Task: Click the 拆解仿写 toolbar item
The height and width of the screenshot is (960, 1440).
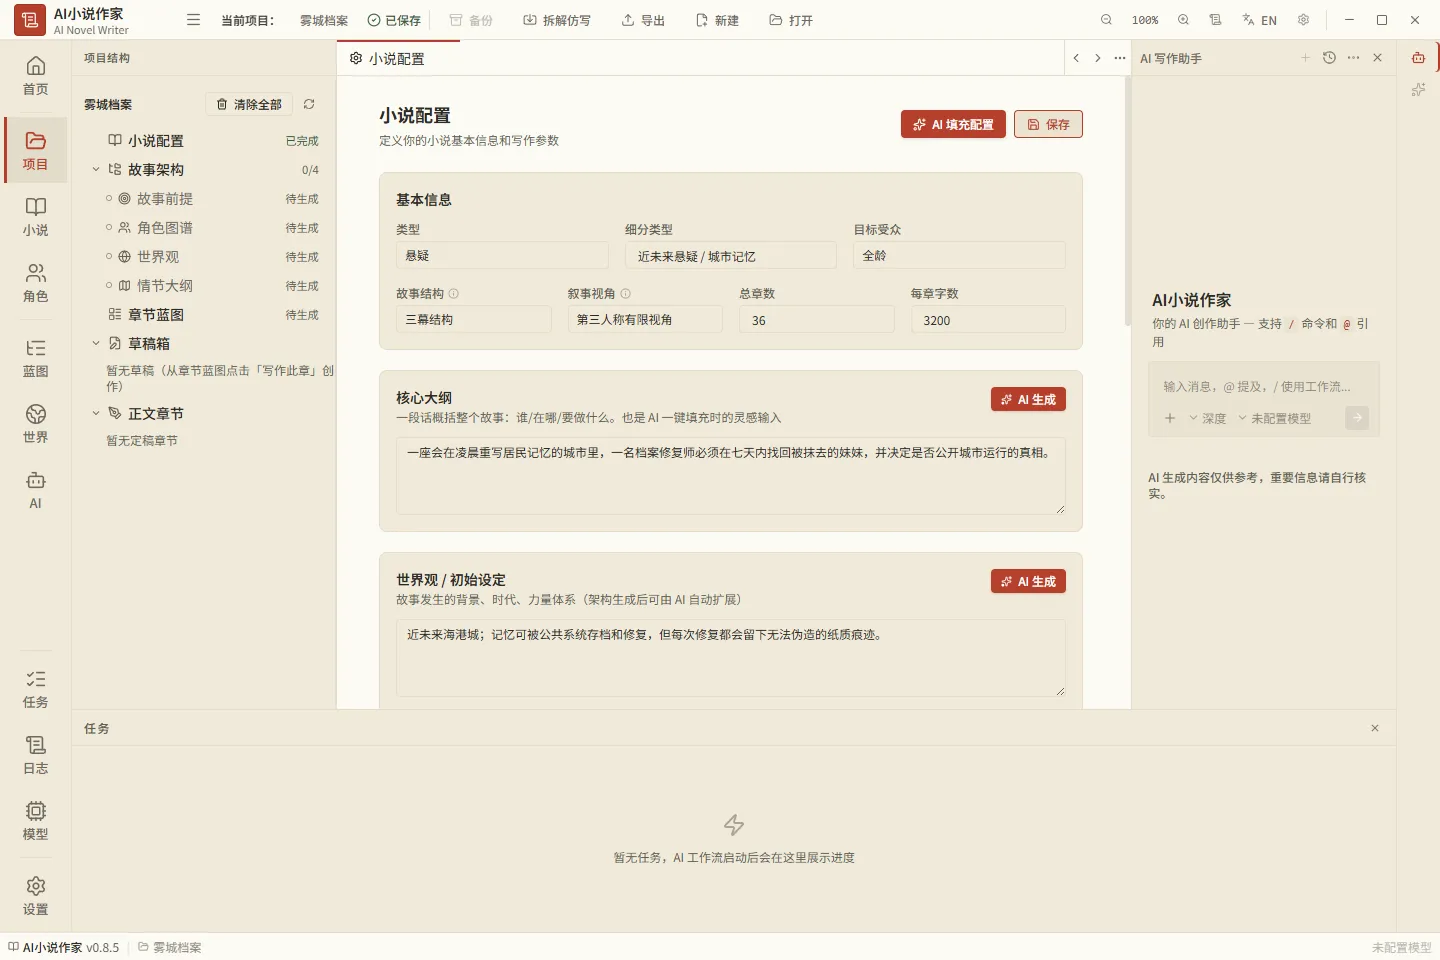Action: 557,20
